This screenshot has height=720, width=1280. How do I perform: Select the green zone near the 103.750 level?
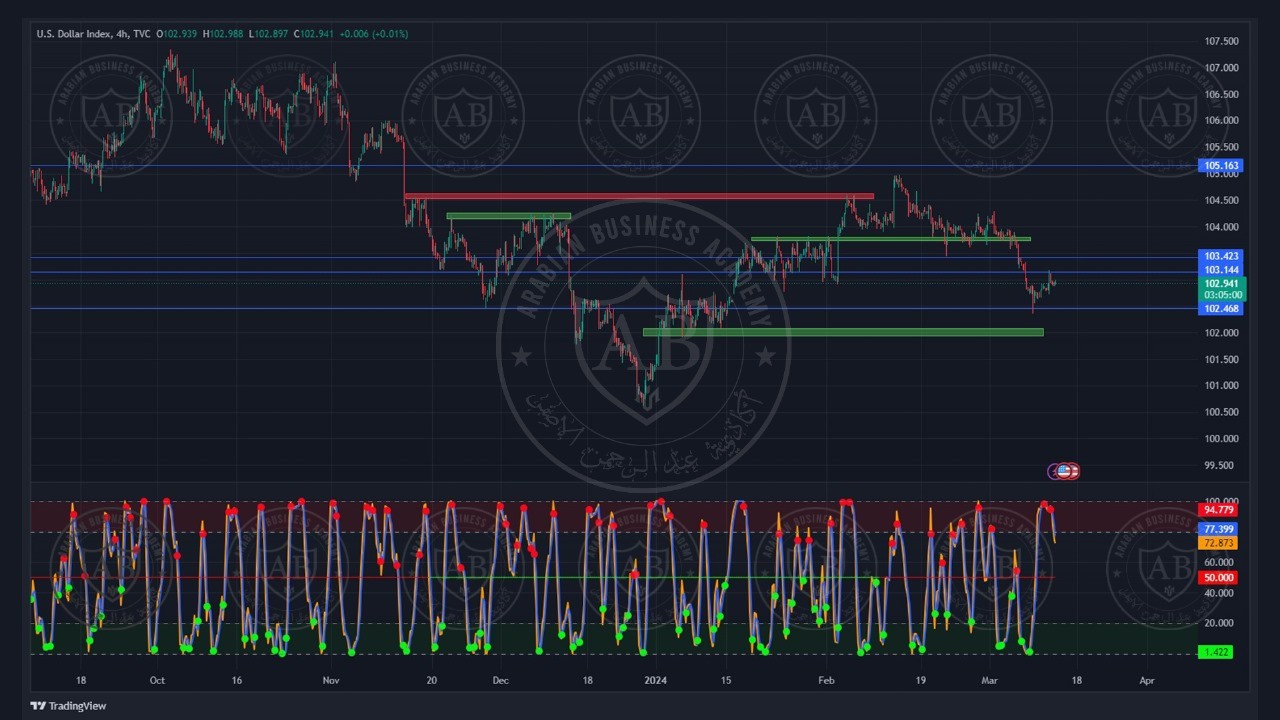pos(890,239)
